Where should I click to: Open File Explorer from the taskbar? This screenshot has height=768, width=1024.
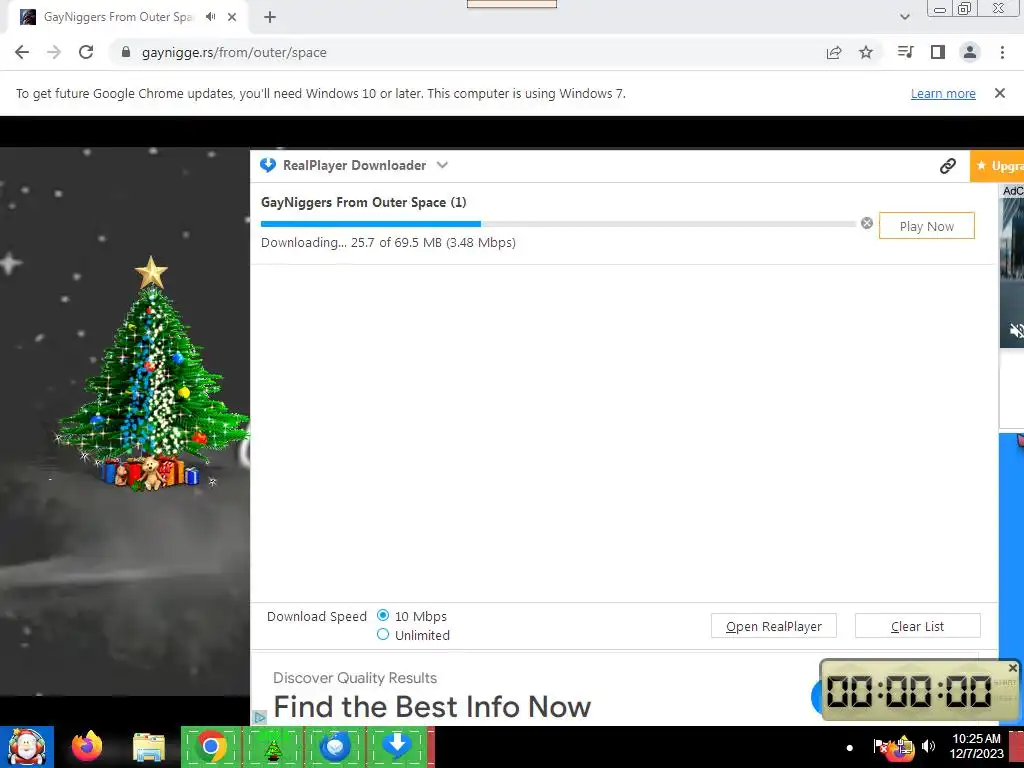(x=149, y=748)
